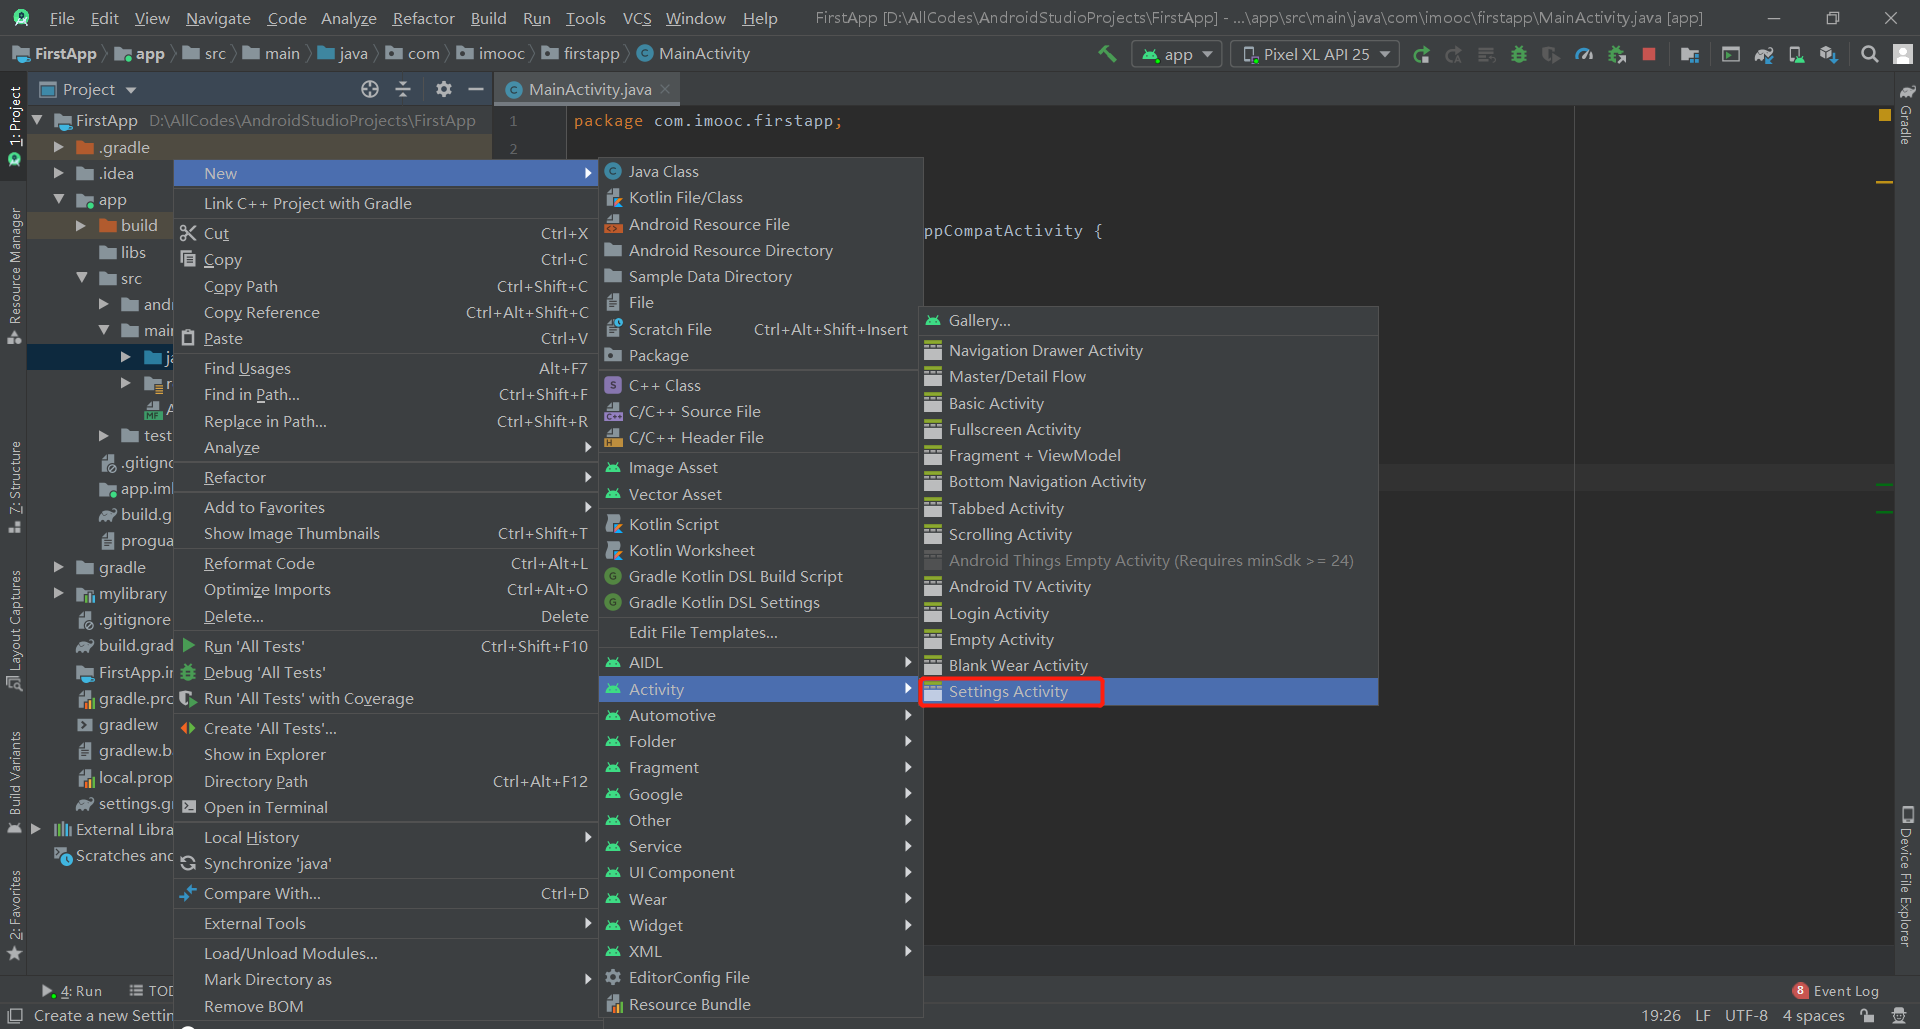
Task: Choose Android Resource File option
Action: coord(760,224)
